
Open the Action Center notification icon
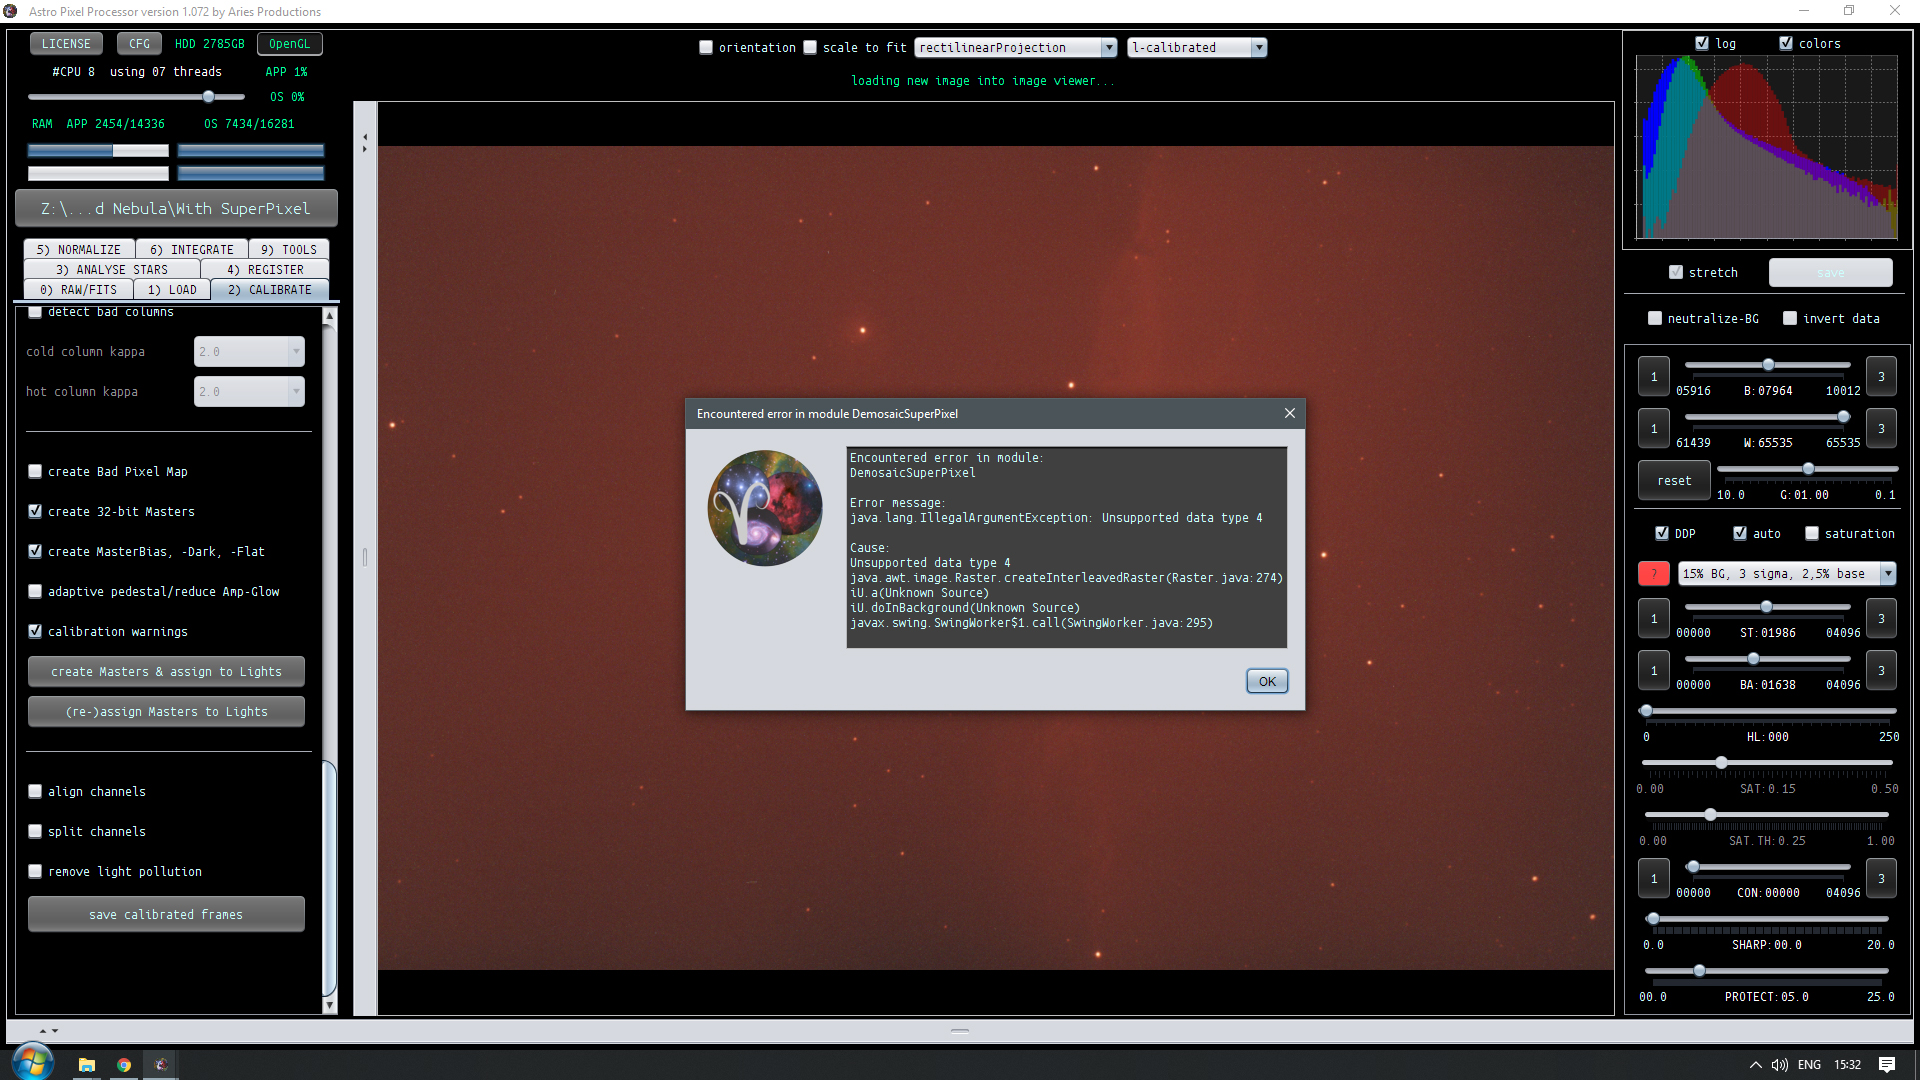click(1886, 1065)
